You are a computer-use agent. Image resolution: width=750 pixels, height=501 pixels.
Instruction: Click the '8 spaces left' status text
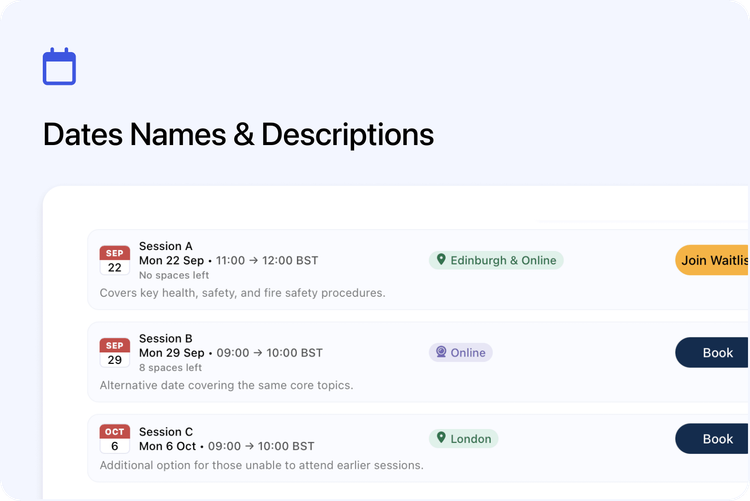pos(171,367)
